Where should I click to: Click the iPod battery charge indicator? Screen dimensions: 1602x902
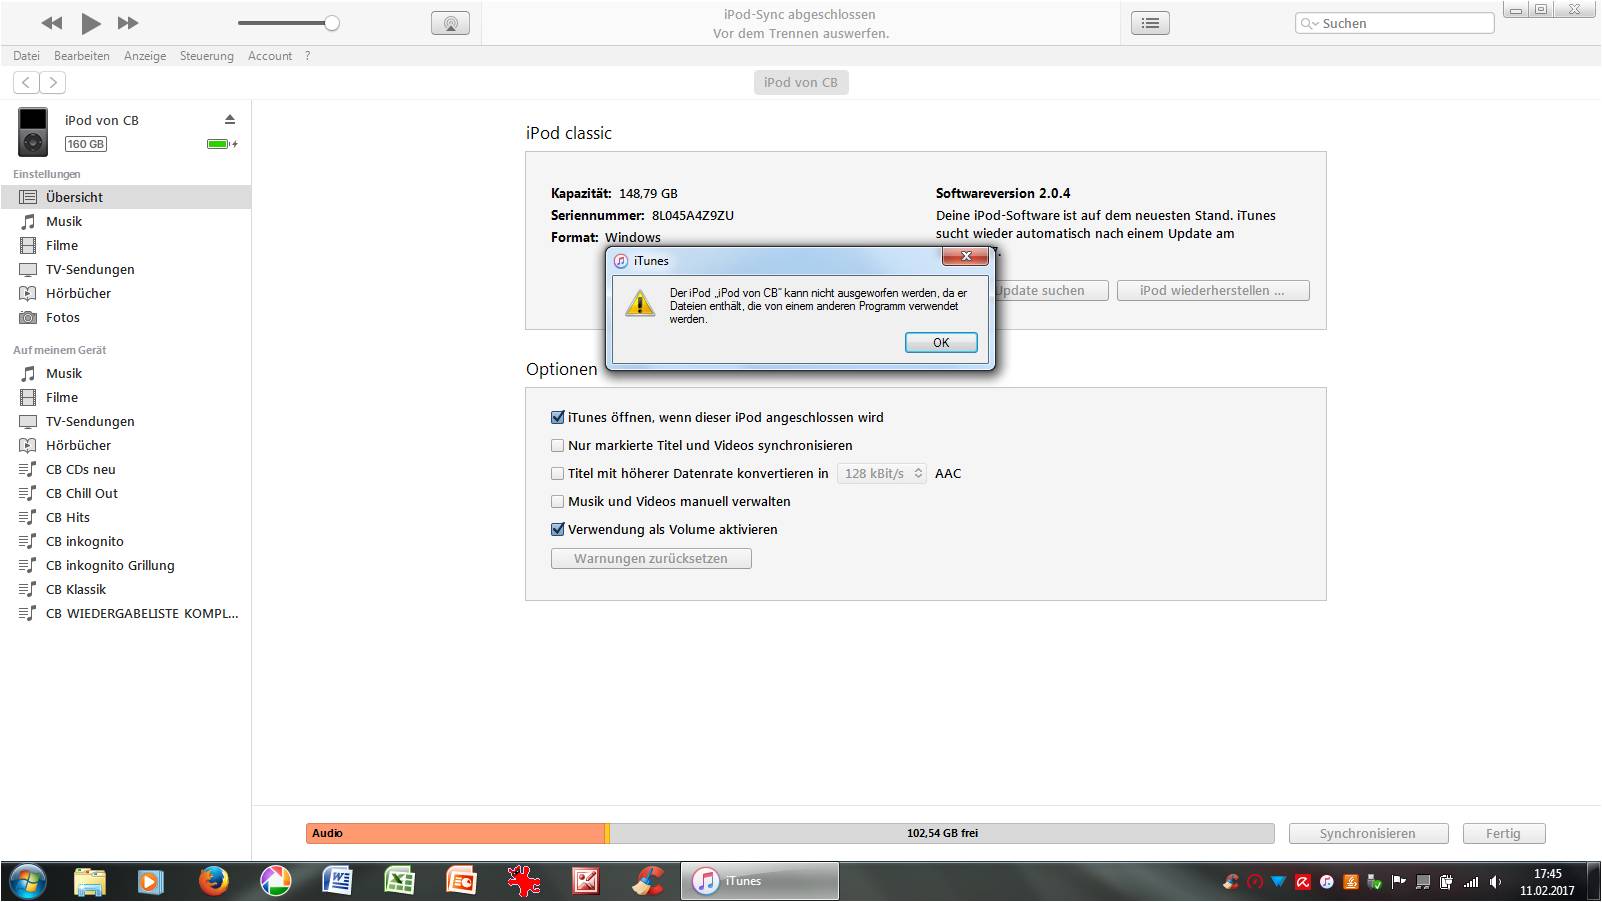pos(222,144)
